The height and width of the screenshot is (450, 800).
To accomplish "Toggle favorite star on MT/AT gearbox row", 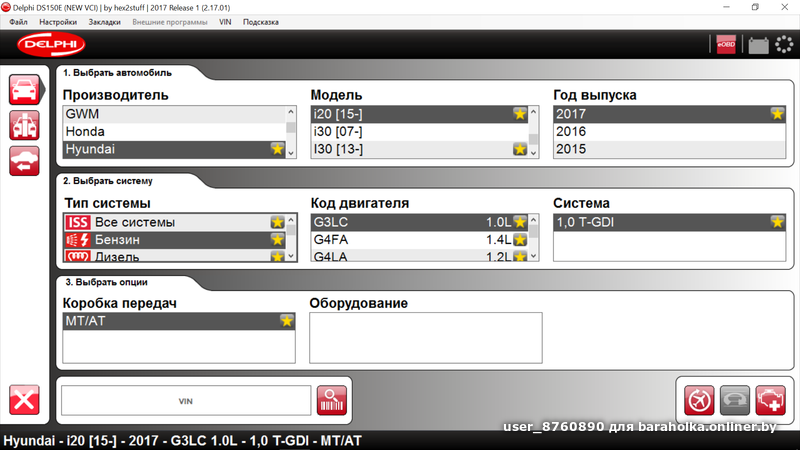I will (x=286, y=321).
